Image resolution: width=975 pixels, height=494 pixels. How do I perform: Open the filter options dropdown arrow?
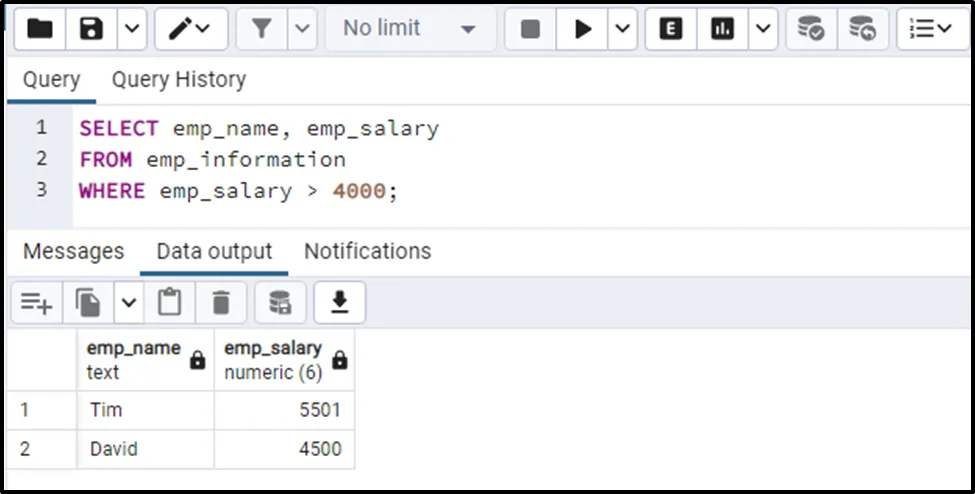coord(303,29)
